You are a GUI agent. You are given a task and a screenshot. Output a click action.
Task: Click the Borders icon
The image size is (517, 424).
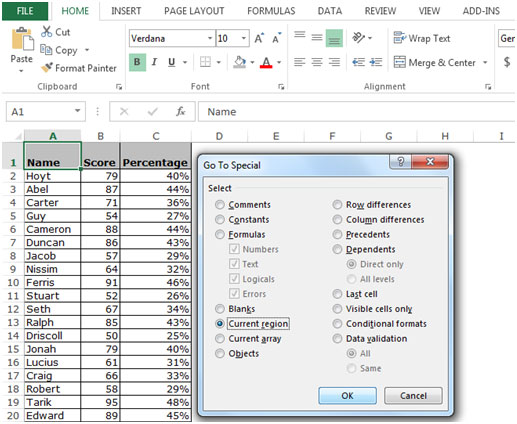(205, 62)
